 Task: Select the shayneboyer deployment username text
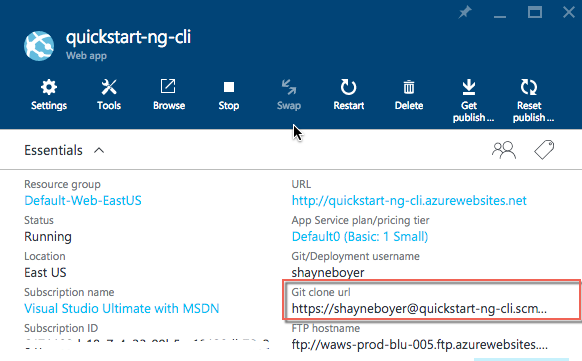(x=328, y=273)
